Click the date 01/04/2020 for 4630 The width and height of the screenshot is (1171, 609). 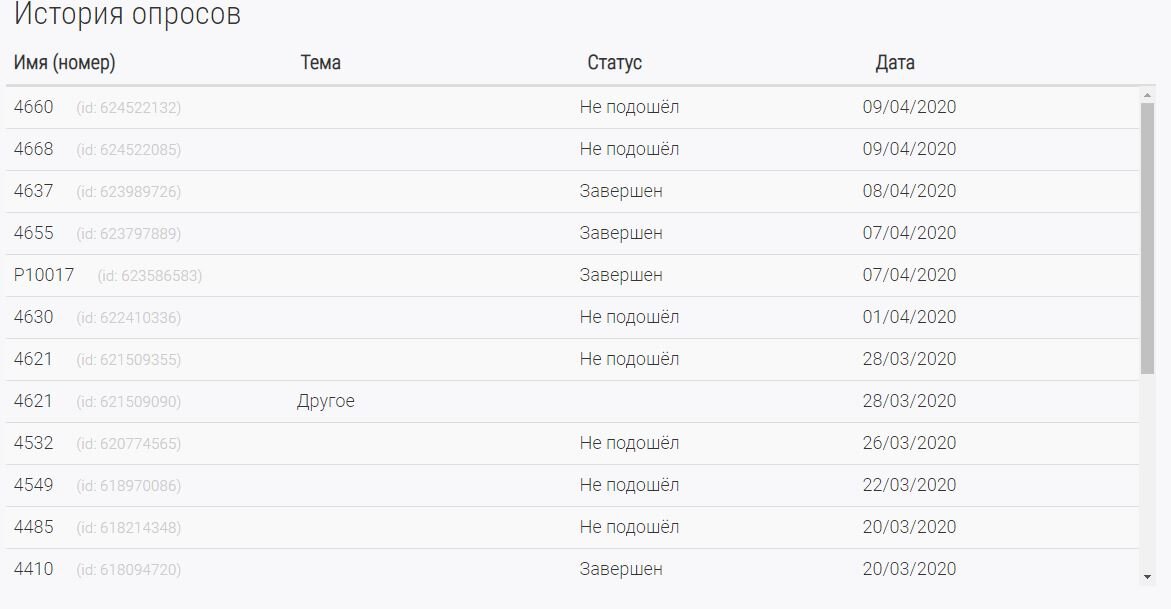point(909,317)
